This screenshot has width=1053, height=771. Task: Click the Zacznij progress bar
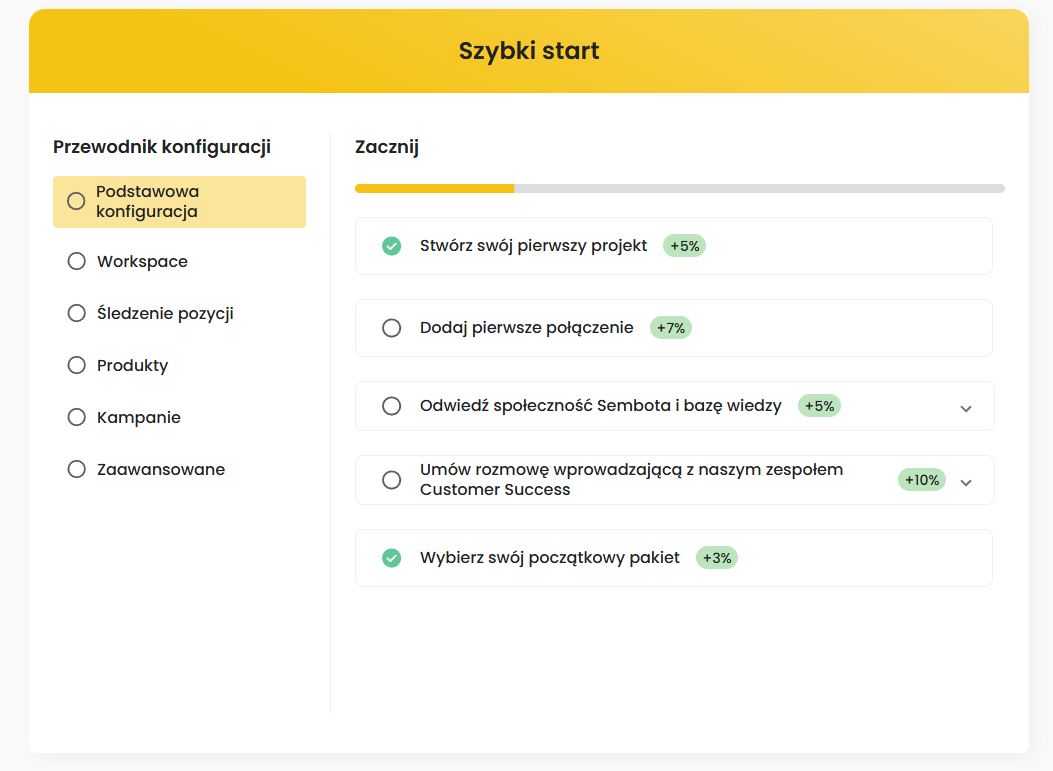click(x=680, y=189)
